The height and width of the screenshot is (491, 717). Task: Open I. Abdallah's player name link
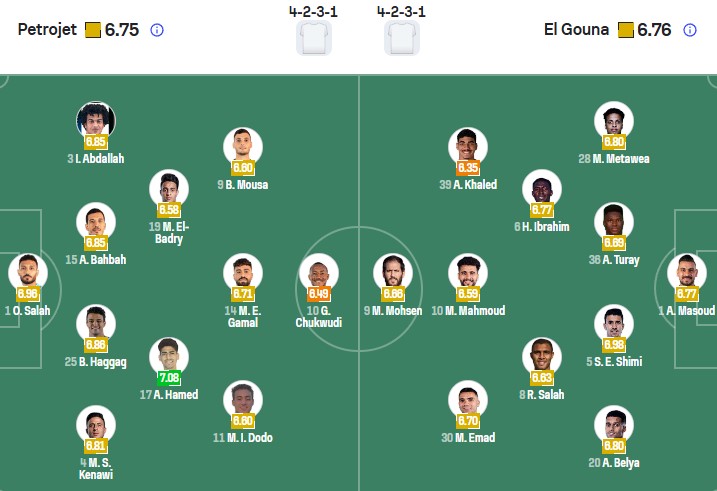pos(96,159)
